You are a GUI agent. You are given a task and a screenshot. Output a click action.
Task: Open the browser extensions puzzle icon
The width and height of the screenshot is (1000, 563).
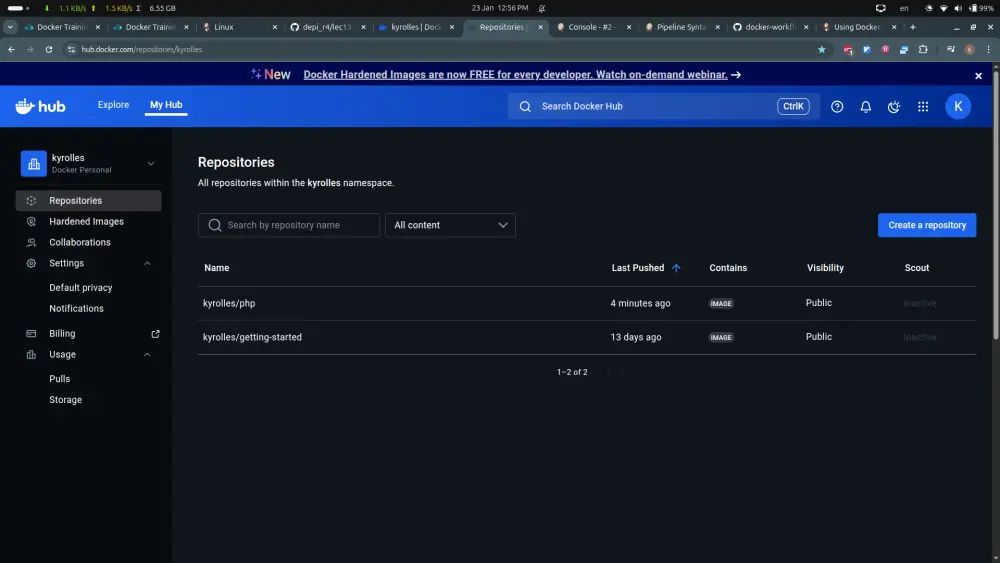923,49
